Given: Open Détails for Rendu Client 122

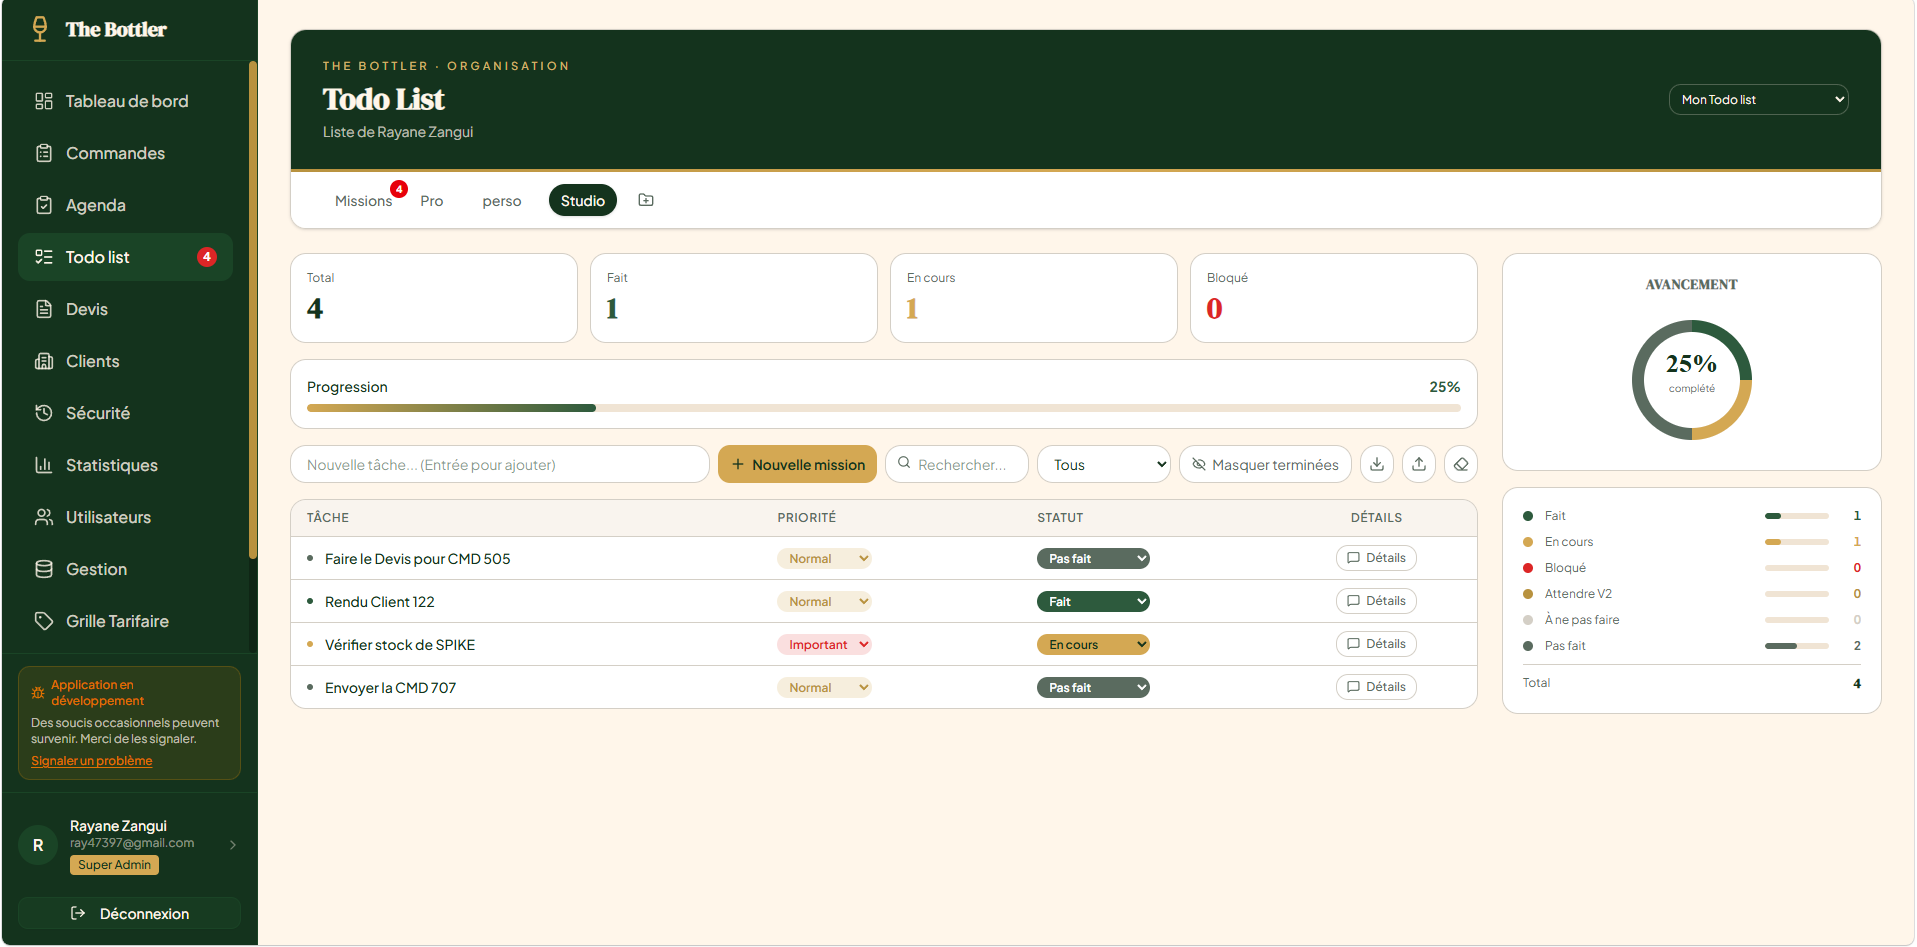Looking at the screenshot, I should (x=1376, y=601).
